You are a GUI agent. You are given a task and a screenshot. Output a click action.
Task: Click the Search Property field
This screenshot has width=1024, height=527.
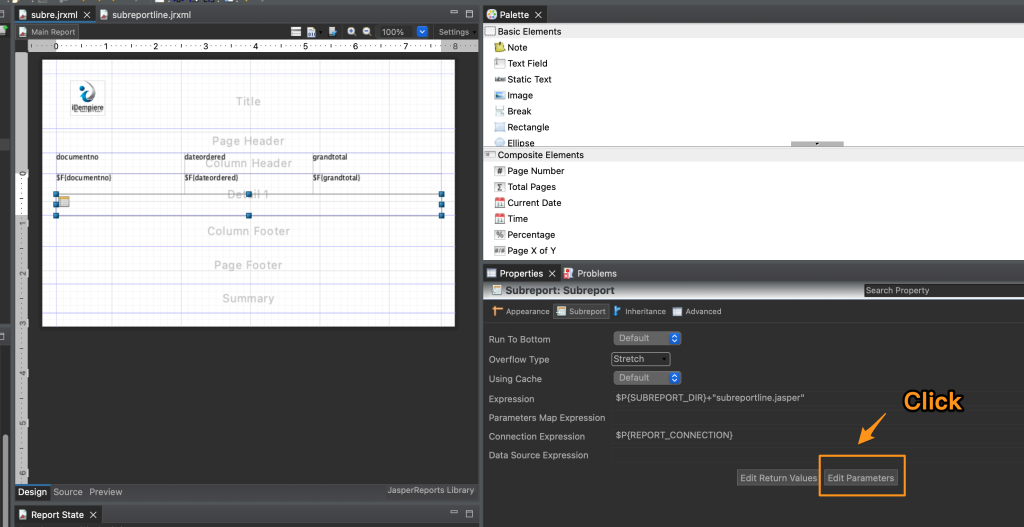(944, 291)
